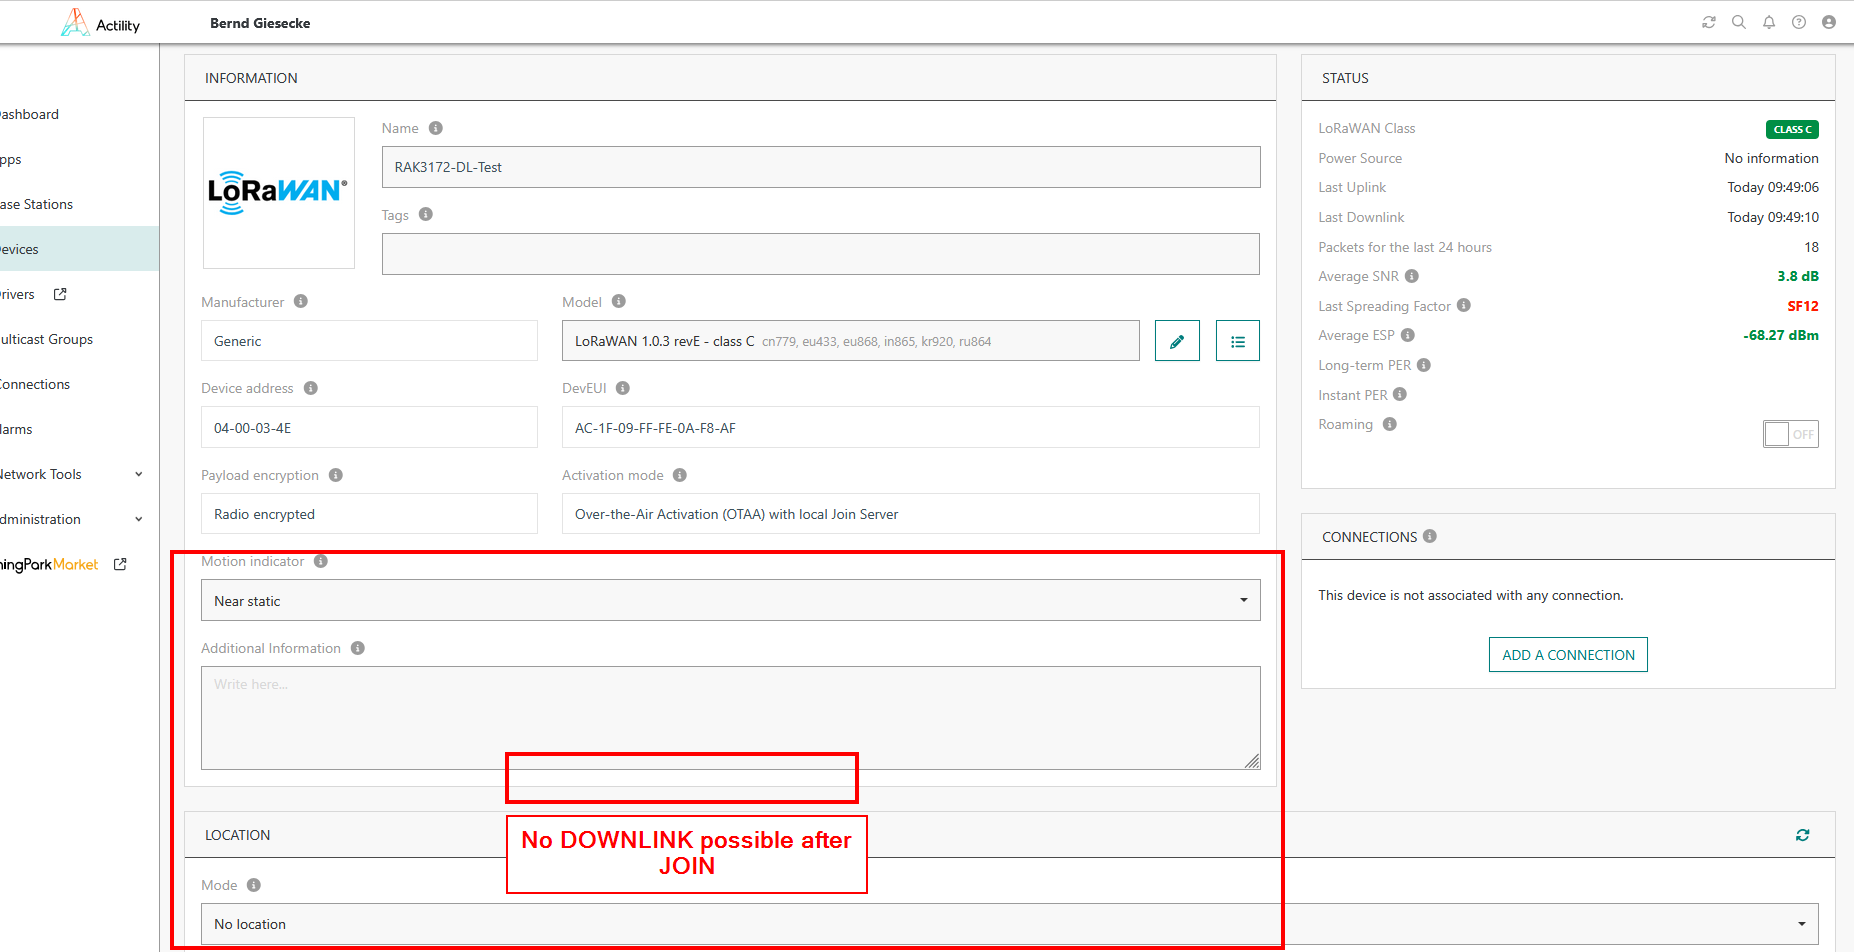Click the device Name input field
The image size is (1854, 952).
820,167
